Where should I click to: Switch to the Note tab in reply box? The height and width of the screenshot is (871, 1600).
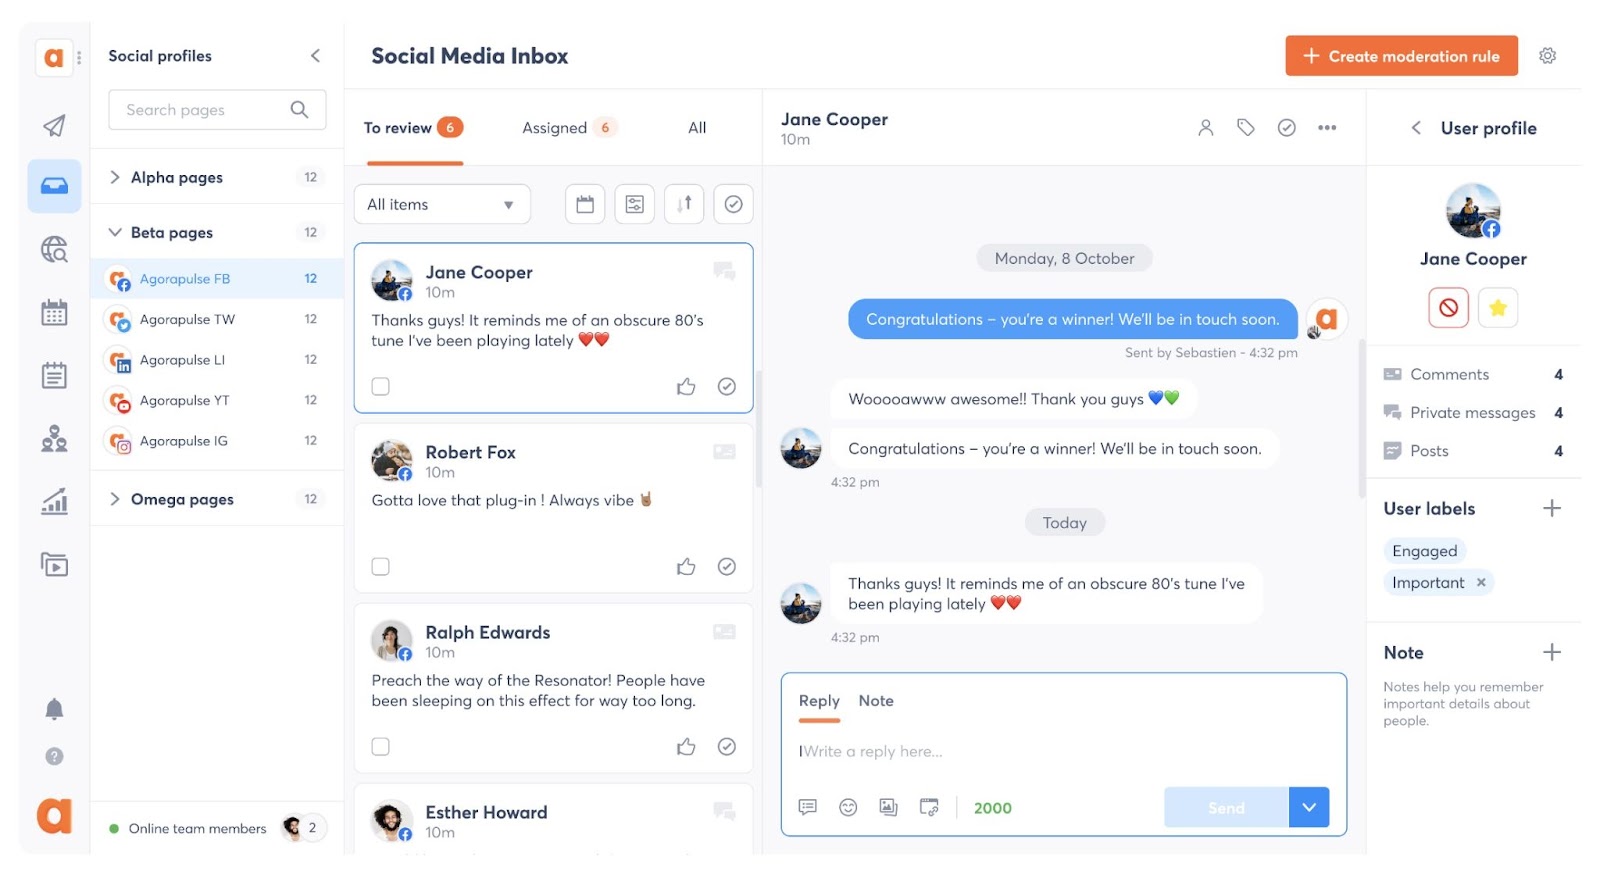point(876,701)
